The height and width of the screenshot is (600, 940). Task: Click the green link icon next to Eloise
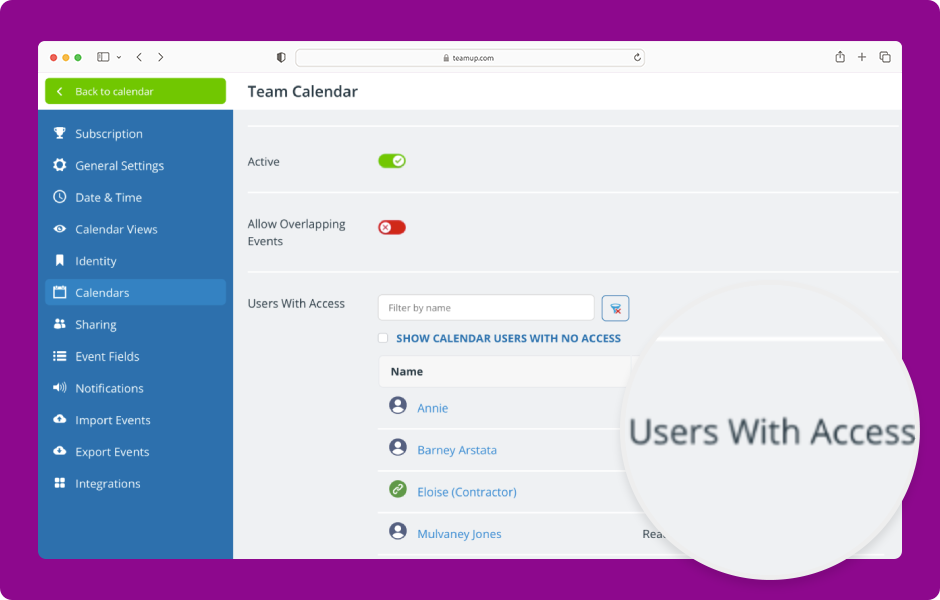398,490
